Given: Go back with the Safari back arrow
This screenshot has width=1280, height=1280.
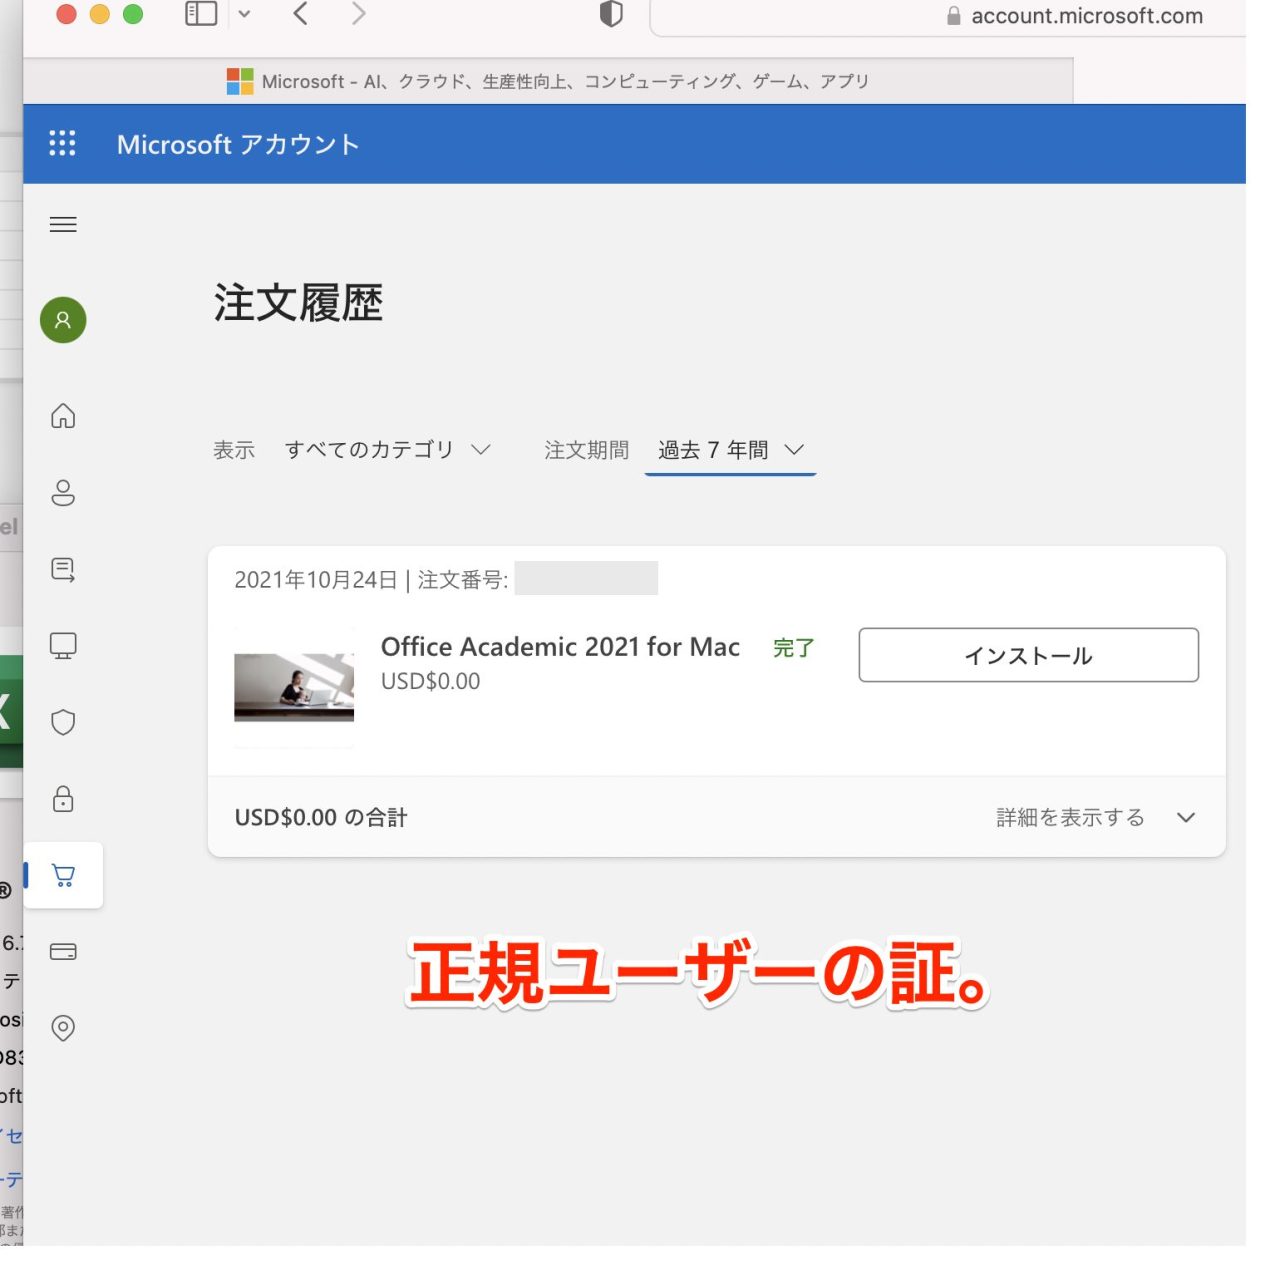Looking at the screenshot, I should (300, 14).
